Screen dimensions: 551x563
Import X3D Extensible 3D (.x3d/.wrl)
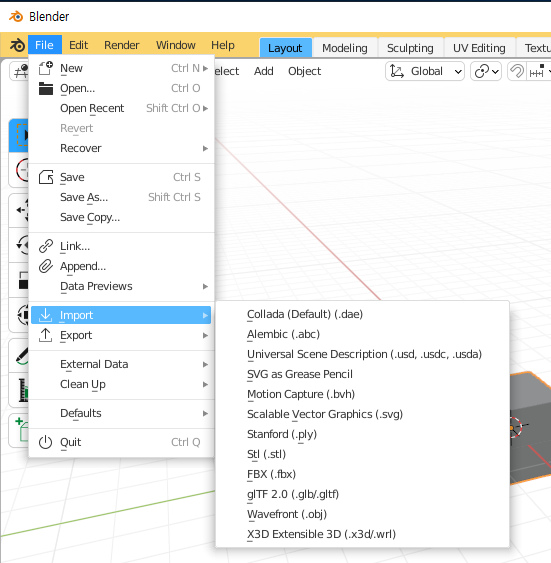coord(363,534)
